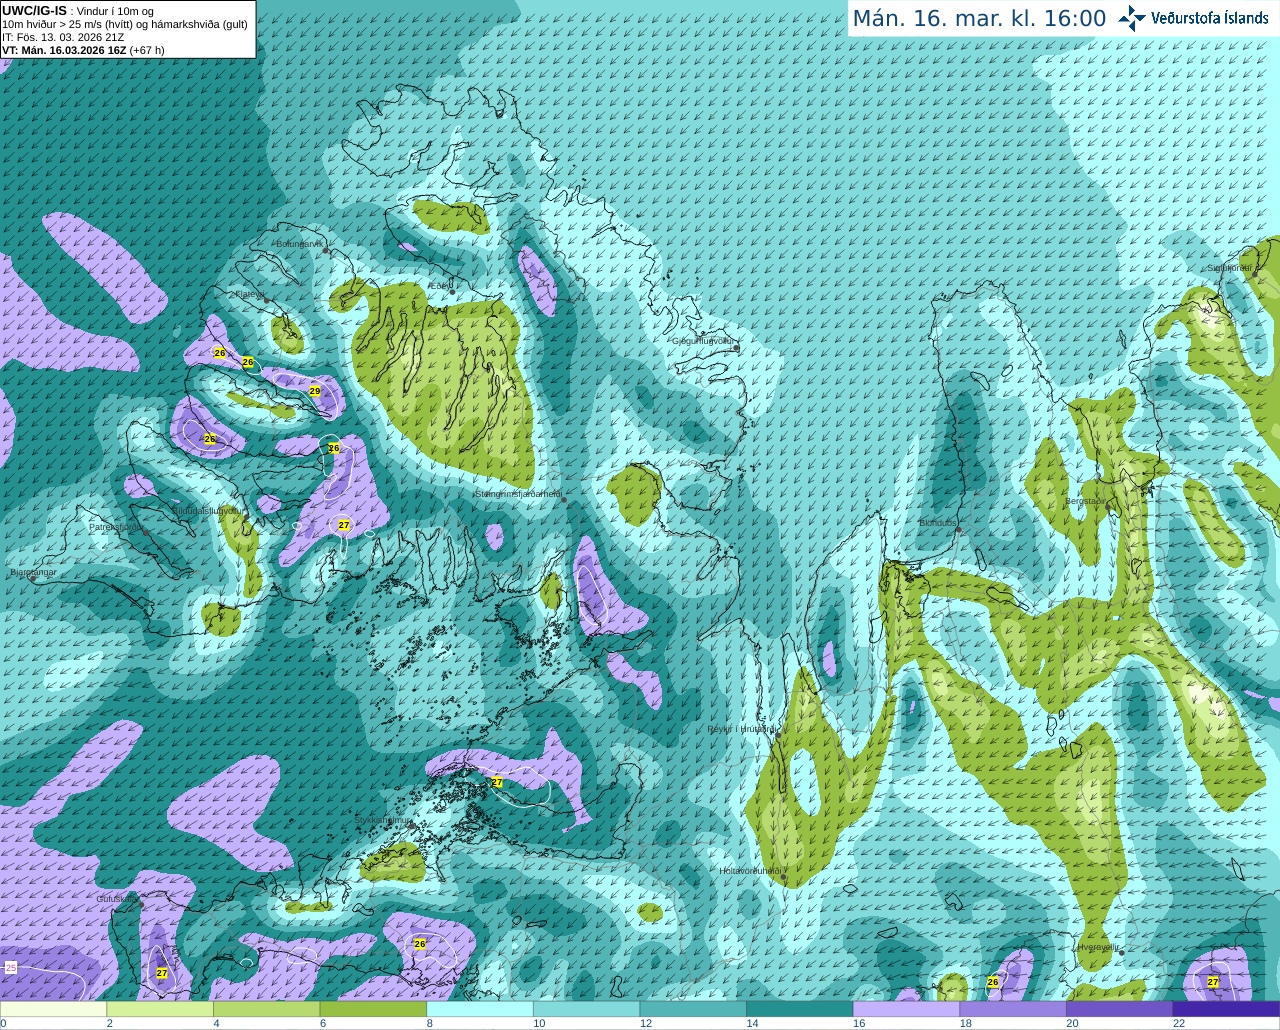Click the 26 gust marker southwest of Hveravellir
Screen dimensions: 1280x1030
993,982
